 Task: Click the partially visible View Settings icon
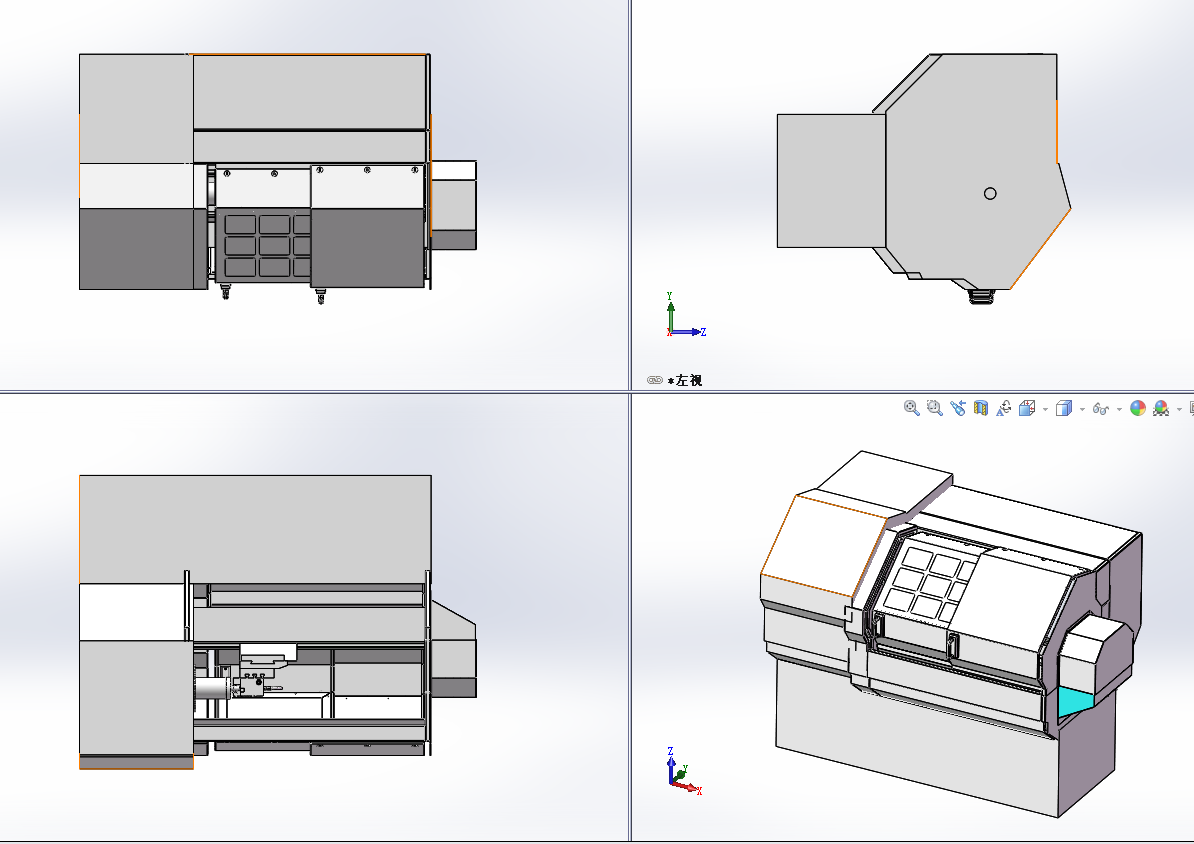click(1190, 408)
